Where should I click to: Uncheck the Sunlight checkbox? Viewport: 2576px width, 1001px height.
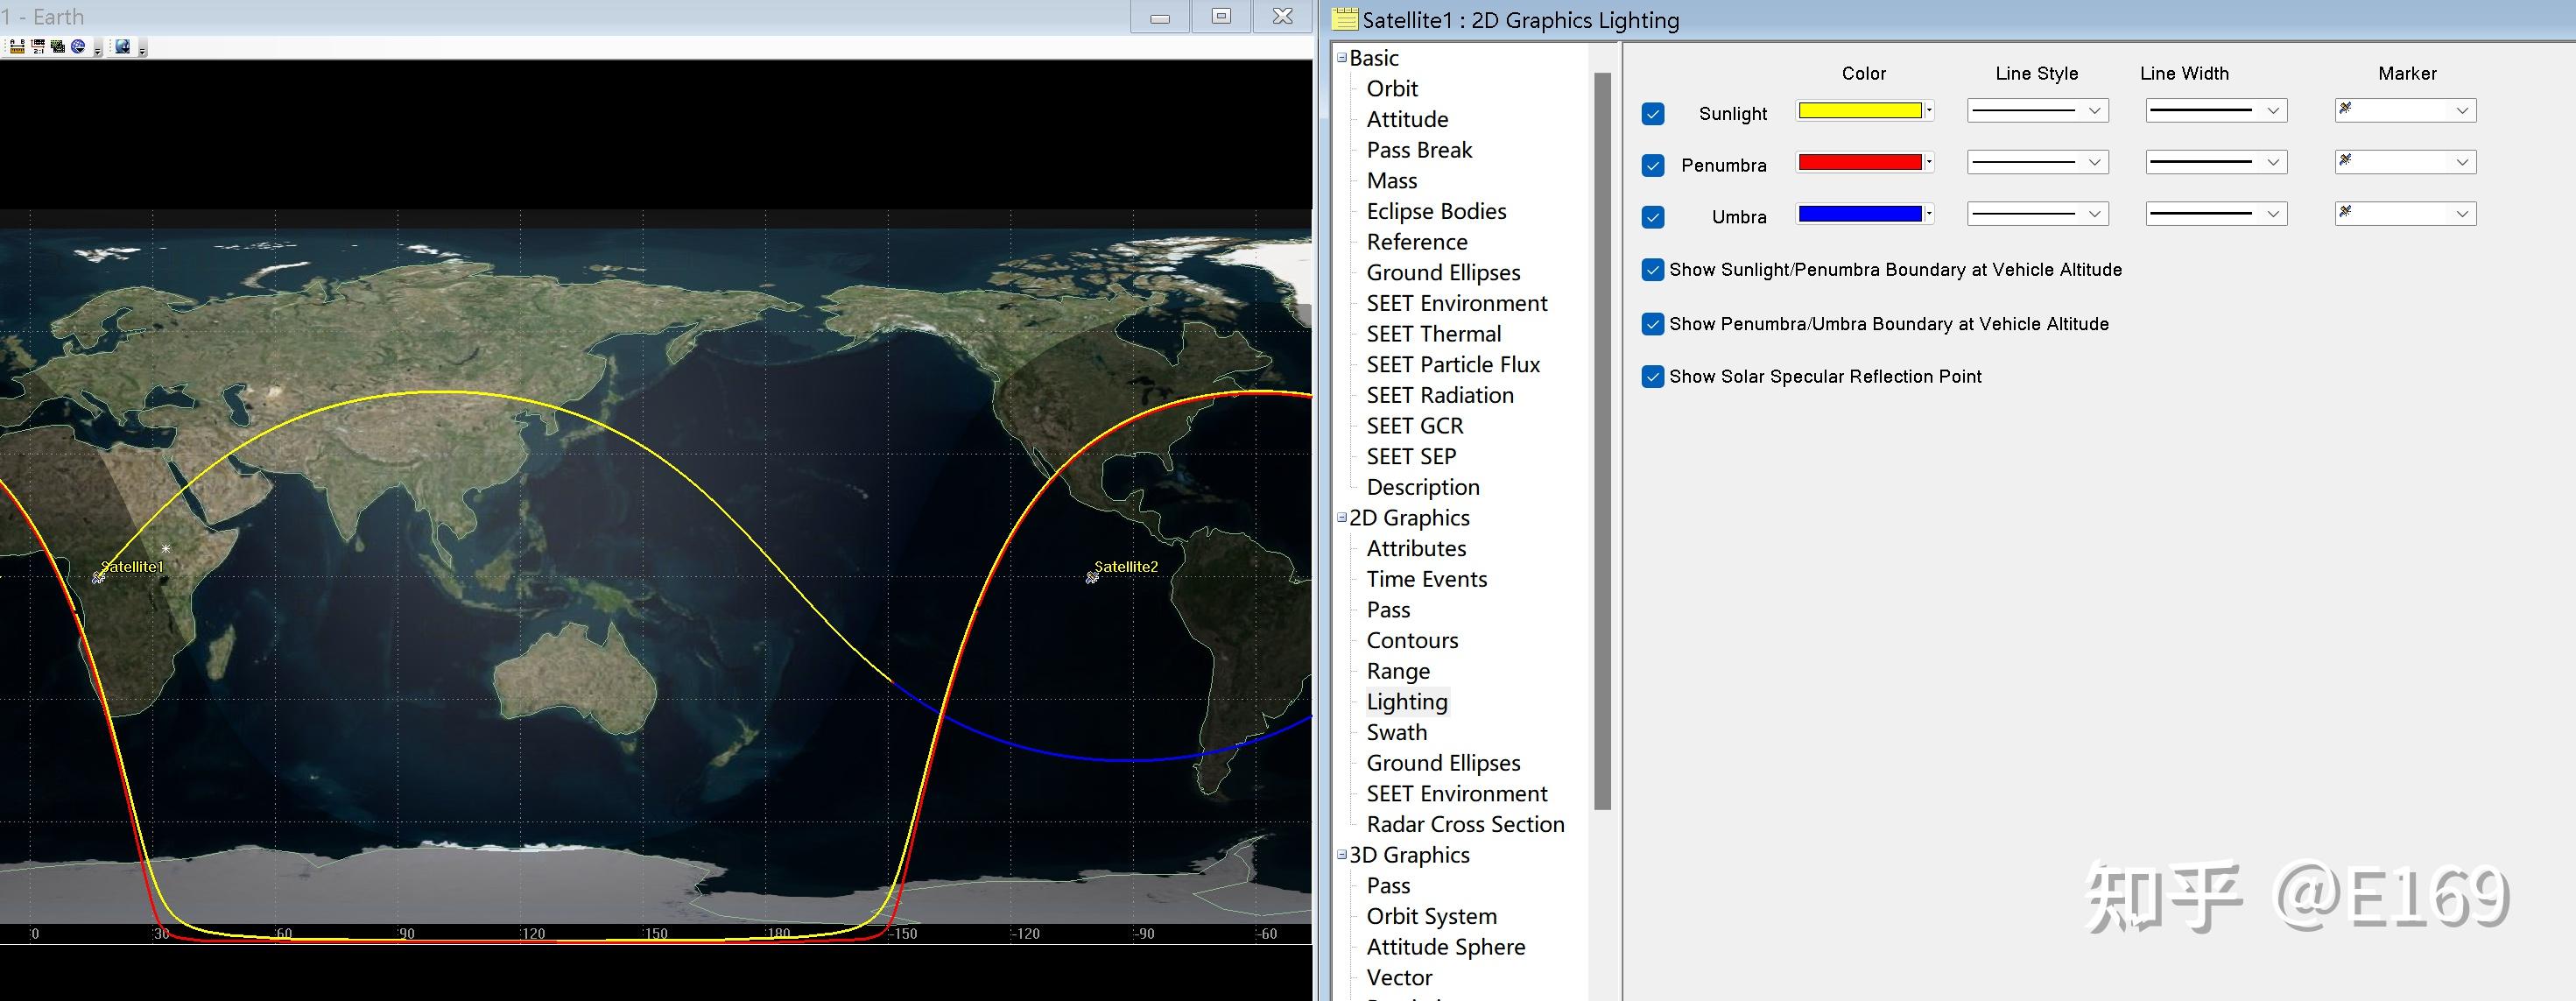tap(1653, 114)
